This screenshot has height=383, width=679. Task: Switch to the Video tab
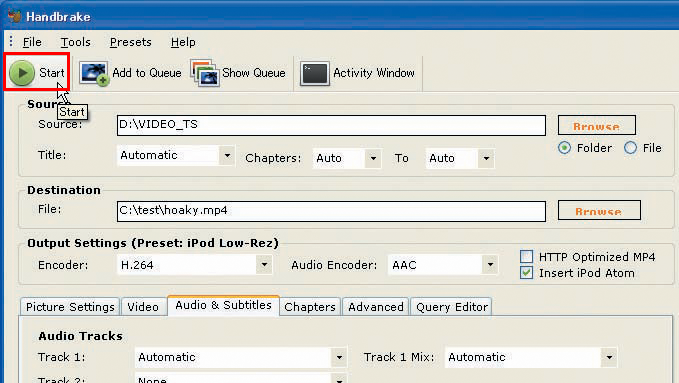point(143,307)
